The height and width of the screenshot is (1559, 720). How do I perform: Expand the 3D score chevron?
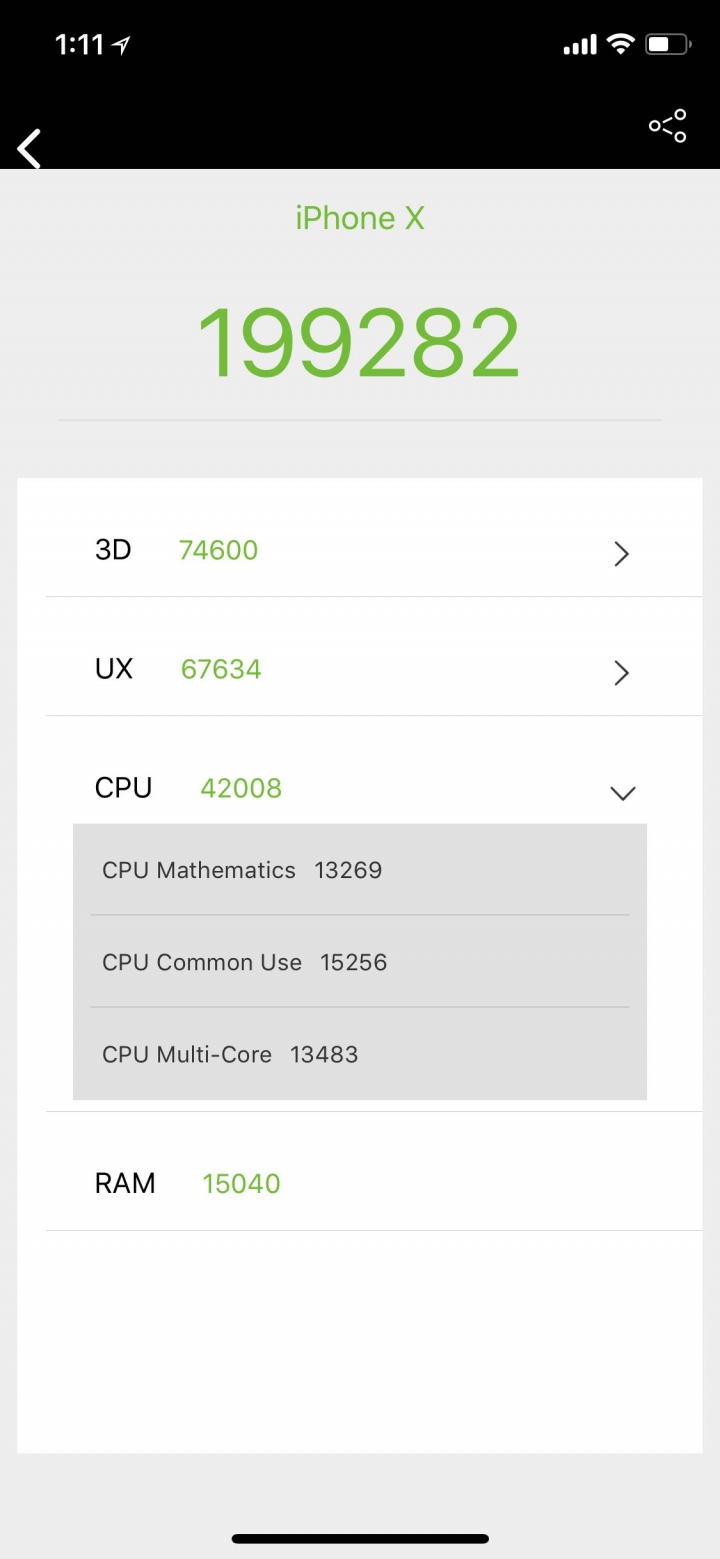[622, 553]
